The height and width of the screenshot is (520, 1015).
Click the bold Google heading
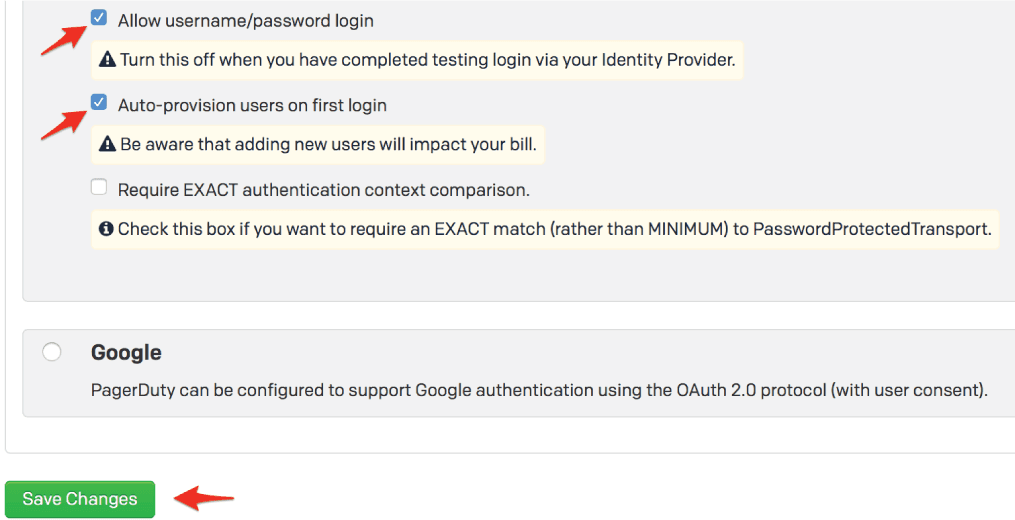point(126,352)
